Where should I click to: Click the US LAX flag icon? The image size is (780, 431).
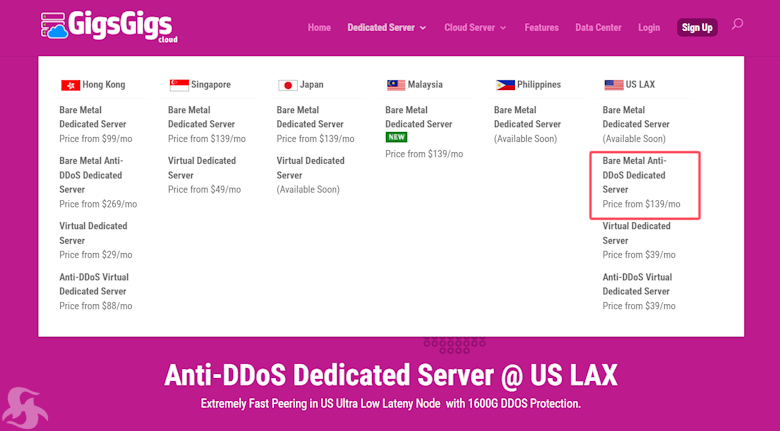(613, 85)
